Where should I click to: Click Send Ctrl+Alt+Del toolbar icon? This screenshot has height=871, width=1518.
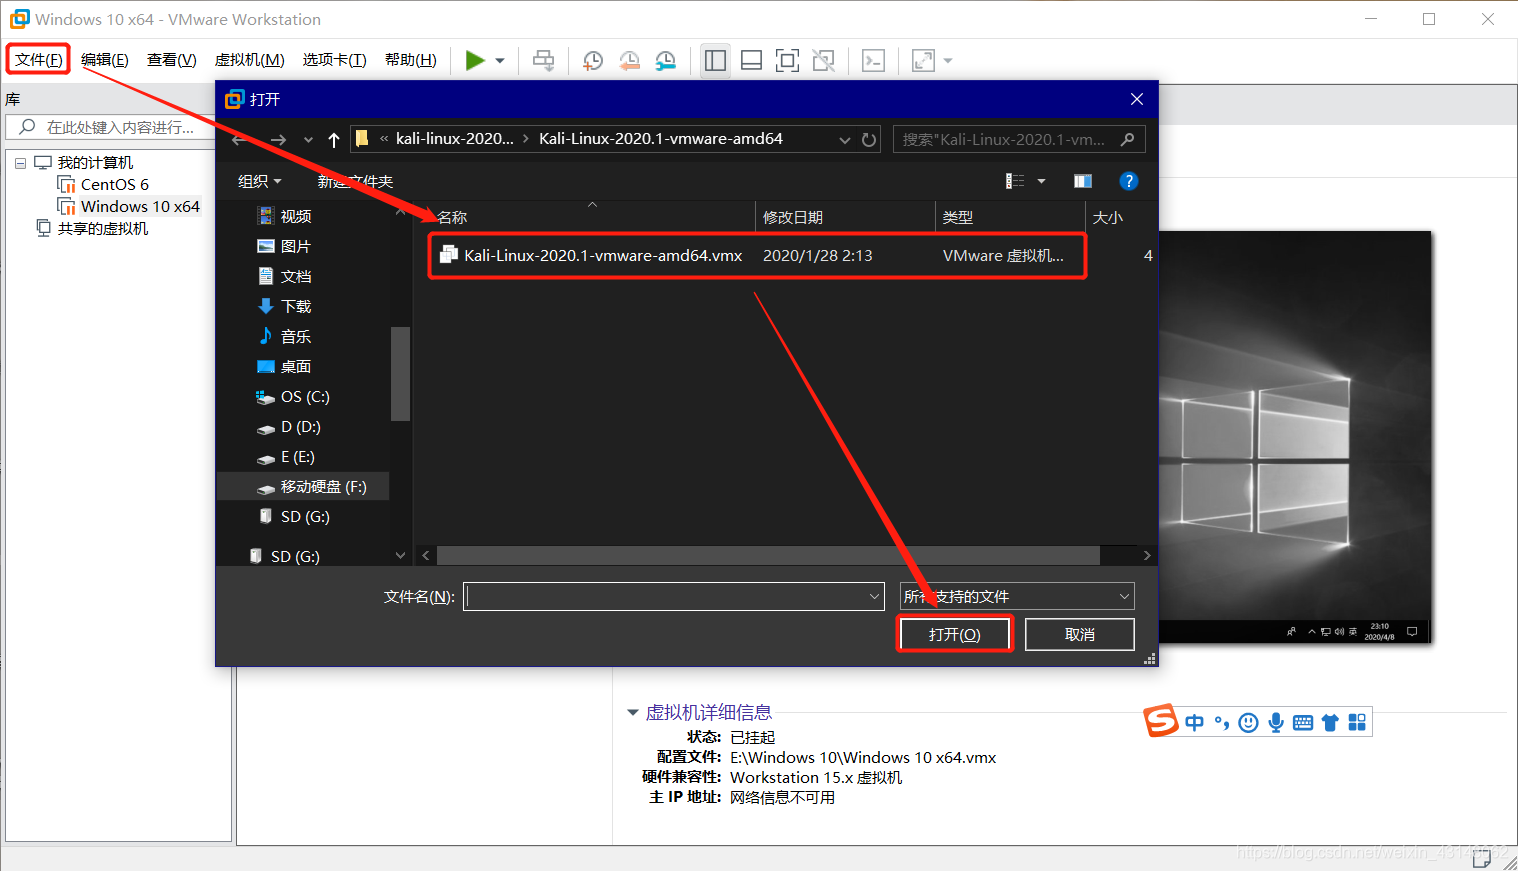point(543,61)
